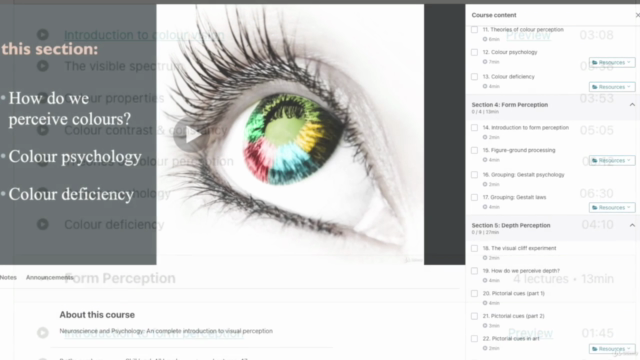Click the Course content panel title

pyautogui.click(x=494, y=15)
